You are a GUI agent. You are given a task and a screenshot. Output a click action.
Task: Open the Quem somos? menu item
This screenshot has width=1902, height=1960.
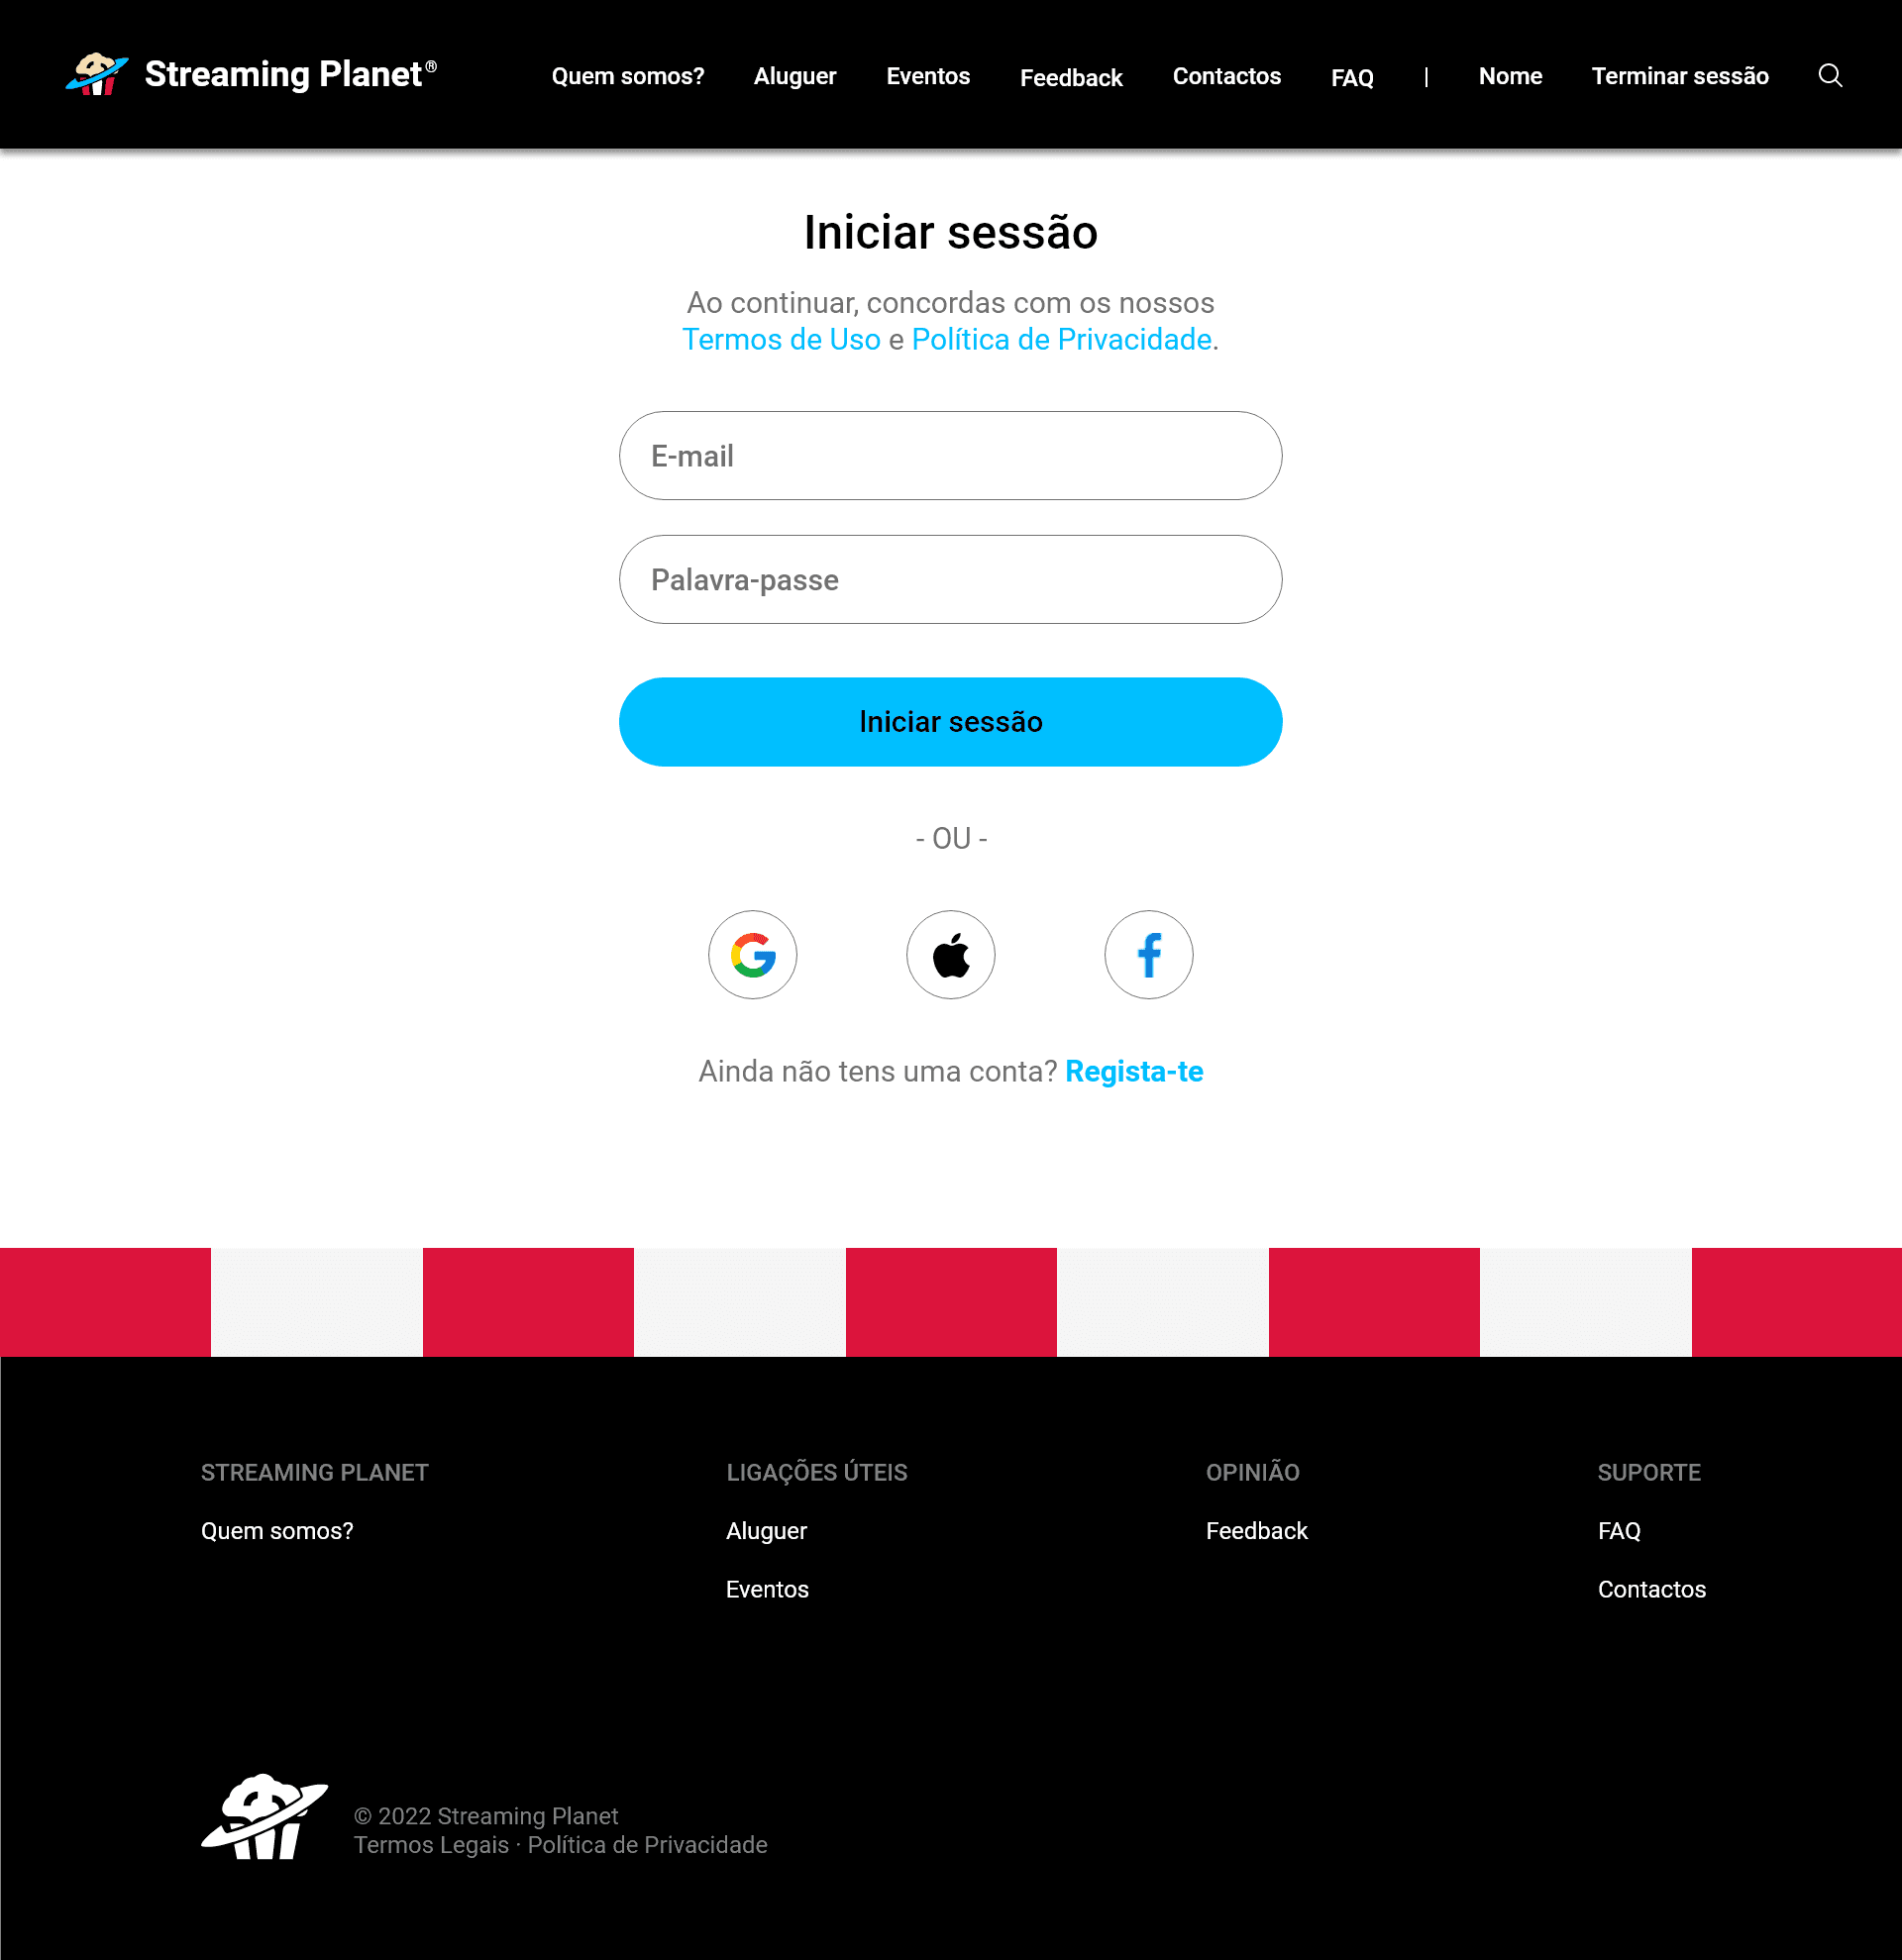[628, 75]
